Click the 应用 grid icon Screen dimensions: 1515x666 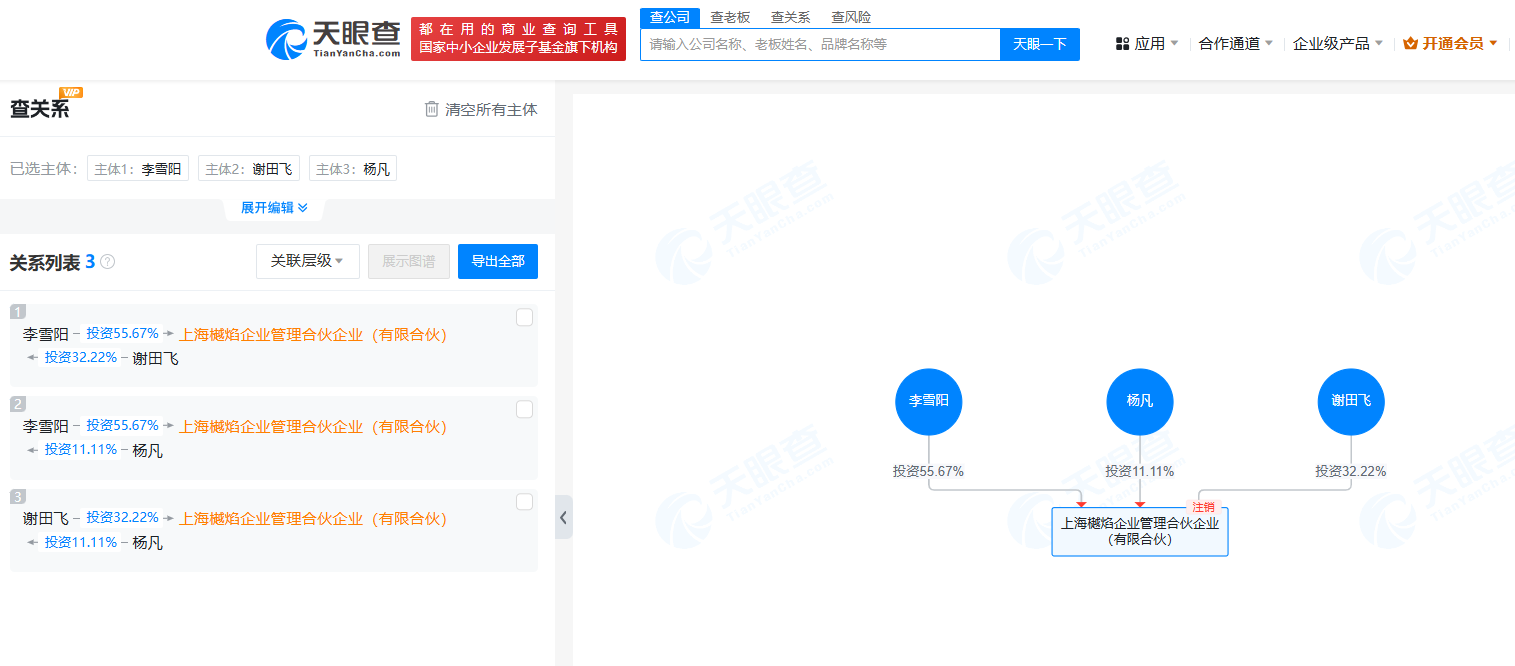pos(1123,44)
